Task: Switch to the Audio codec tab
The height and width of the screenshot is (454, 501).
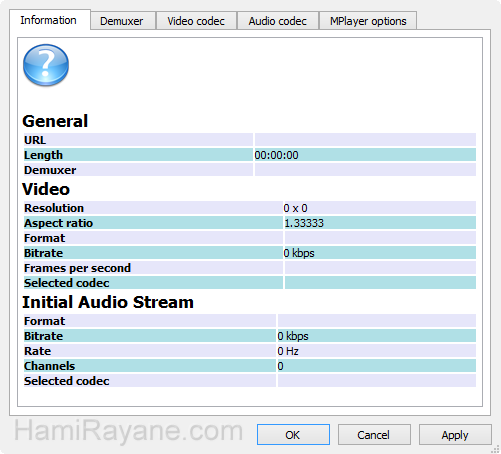Action: [x=278, y=21]
